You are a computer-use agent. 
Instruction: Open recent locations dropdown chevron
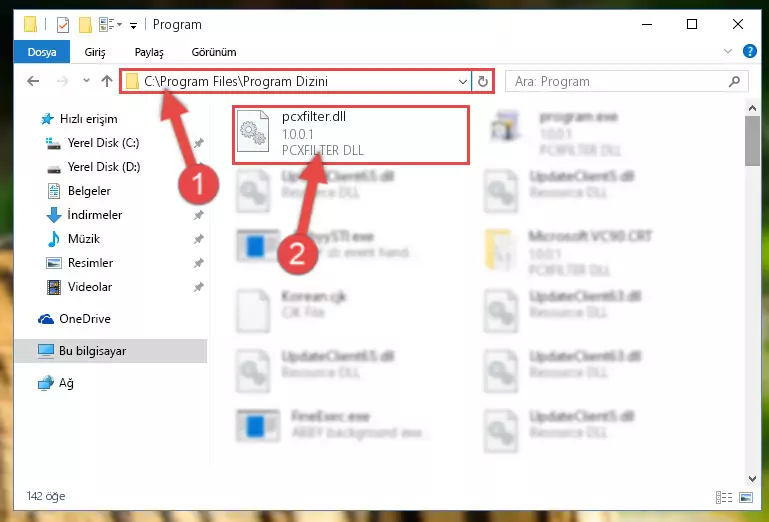86,80
